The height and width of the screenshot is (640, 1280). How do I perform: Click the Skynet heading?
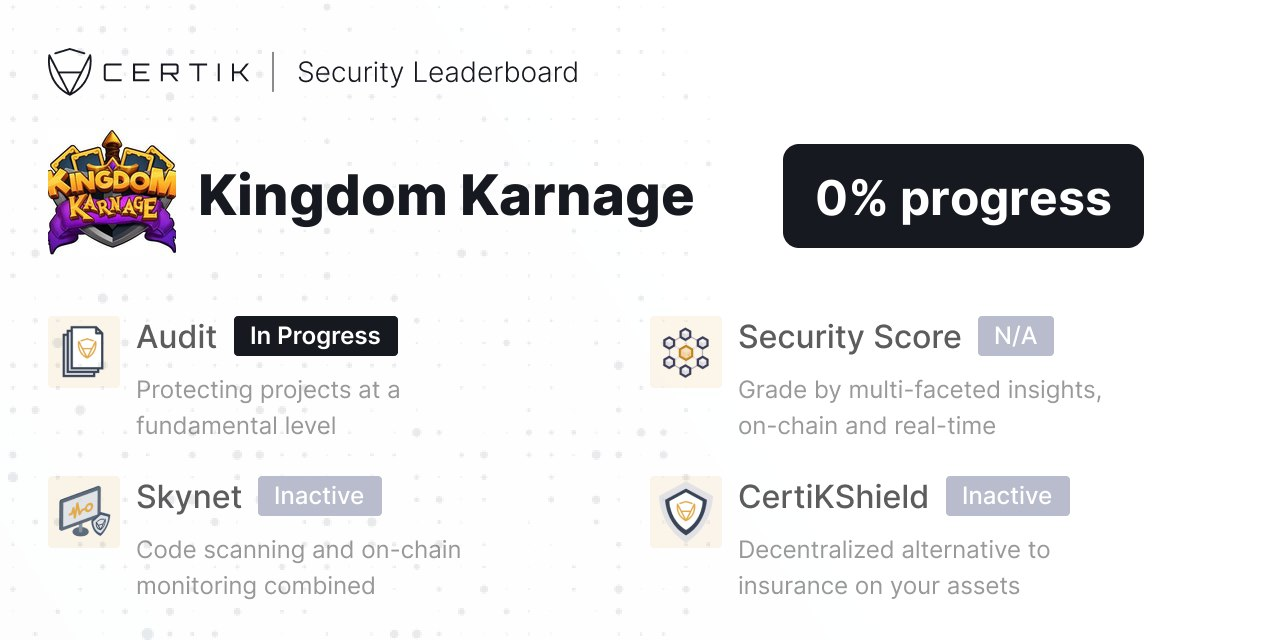tap(189, 497)
